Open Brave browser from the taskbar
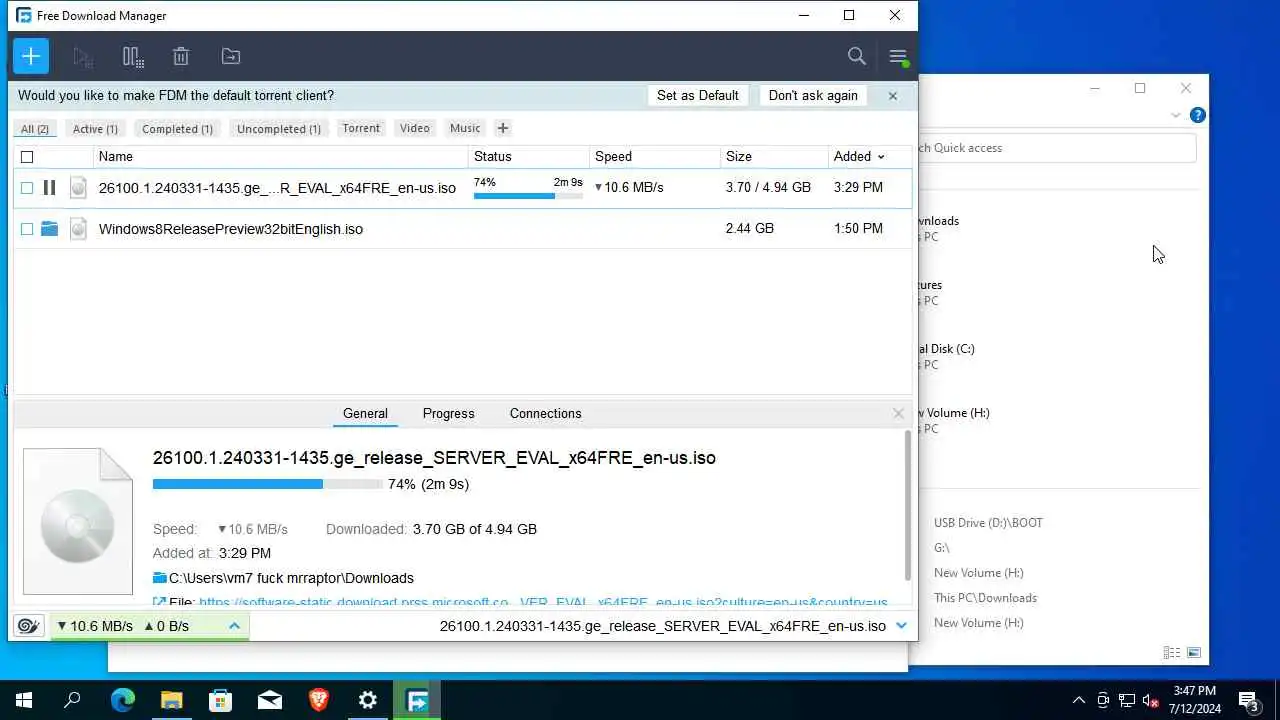 pyautogui.click(x=319, y=700)
